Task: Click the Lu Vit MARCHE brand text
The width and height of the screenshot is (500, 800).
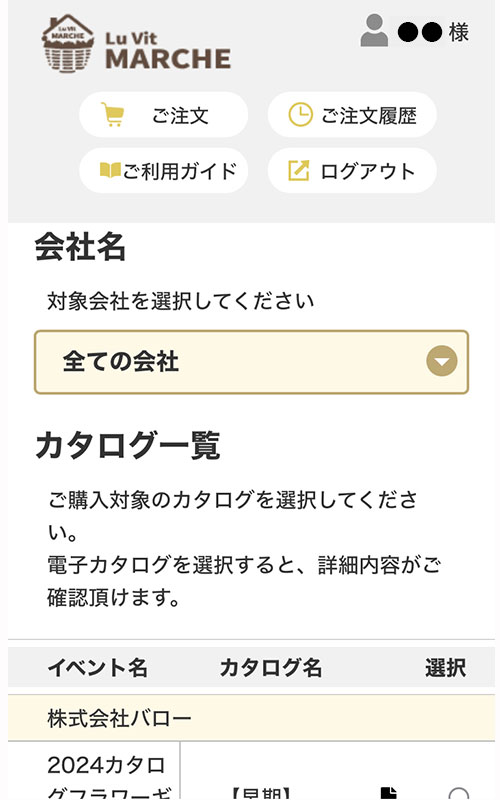Action: click(168, 51)
